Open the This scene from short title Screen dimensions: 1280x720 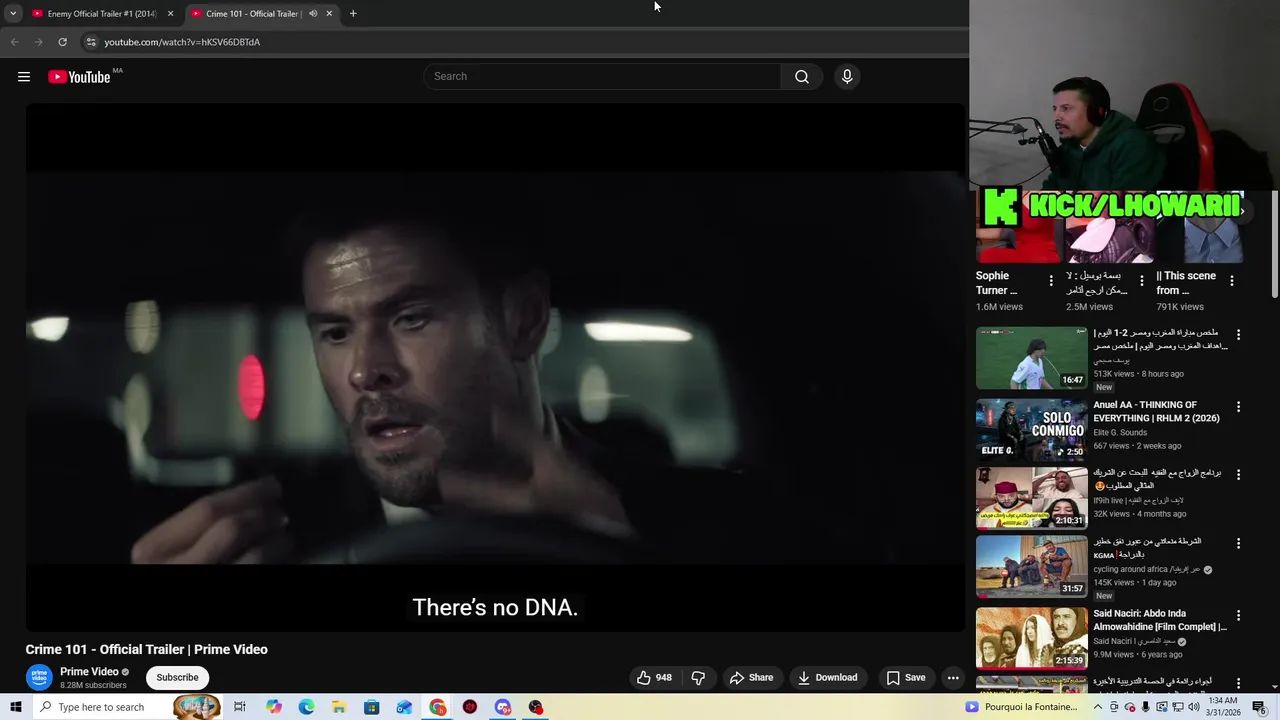pyautogui.click(x=1186, y=283)
